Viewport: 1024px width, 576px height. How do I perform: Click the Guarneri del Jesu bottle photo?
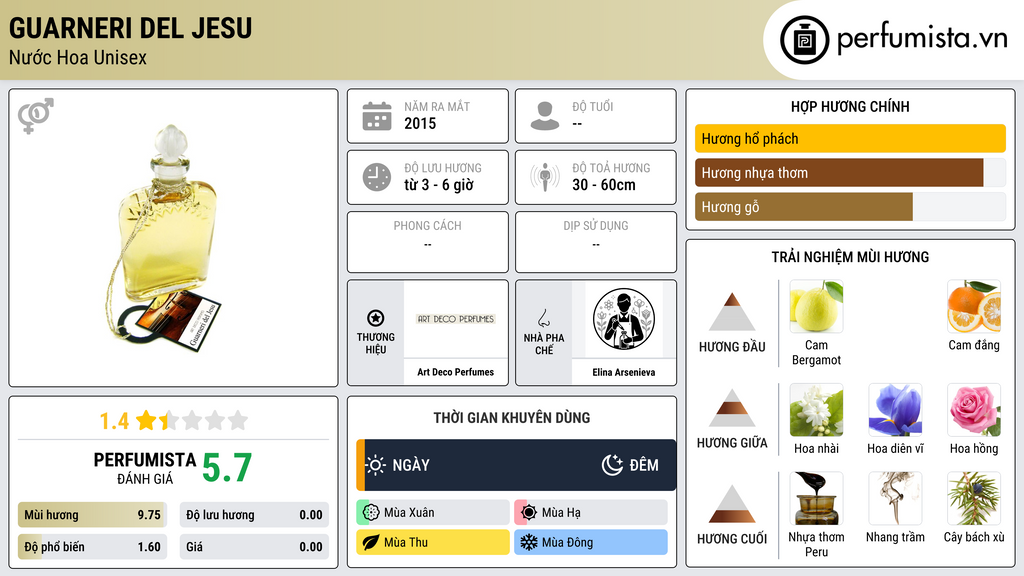click(165, 239)
